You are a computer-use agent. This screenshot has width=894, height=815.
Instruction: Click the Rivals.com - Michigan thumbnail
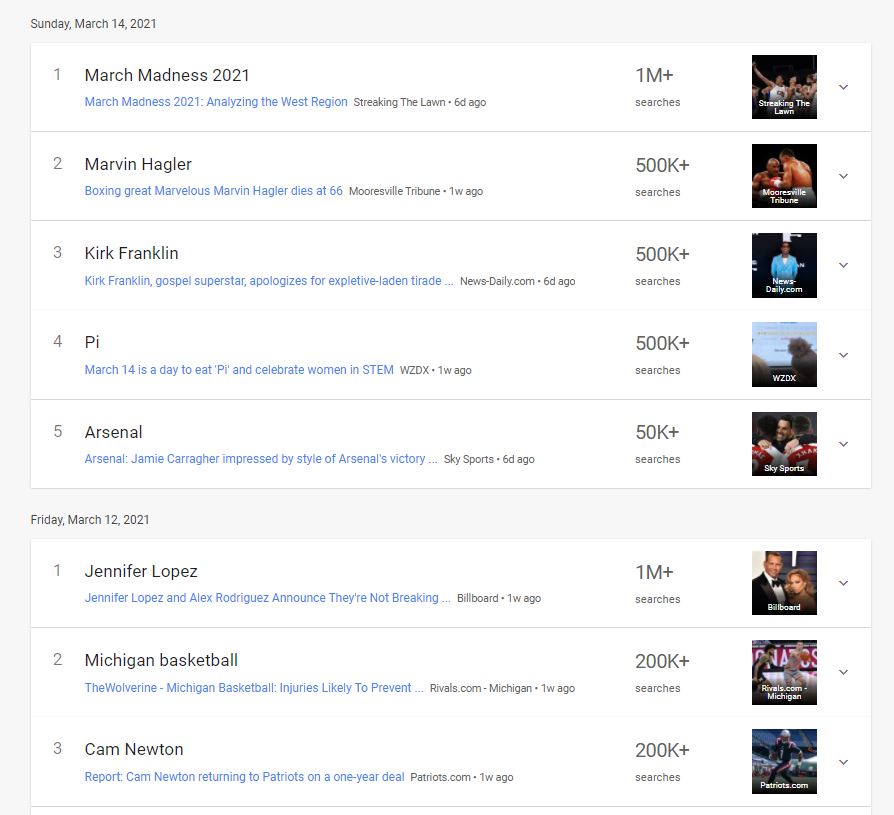point(784,672)
